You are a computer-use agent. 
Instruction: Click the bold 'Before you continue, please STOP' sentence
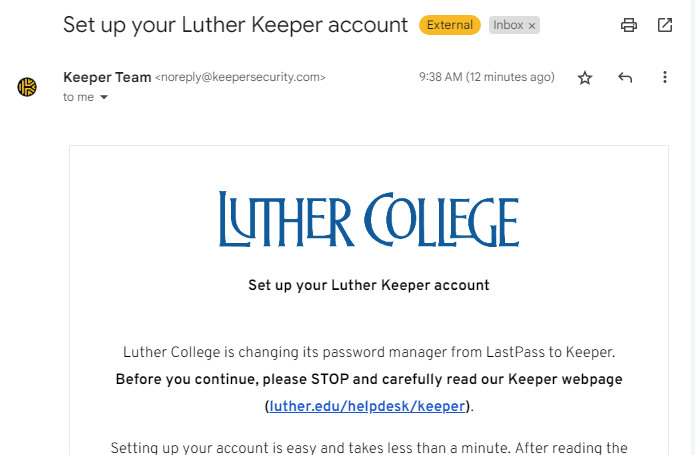[369, 379]
